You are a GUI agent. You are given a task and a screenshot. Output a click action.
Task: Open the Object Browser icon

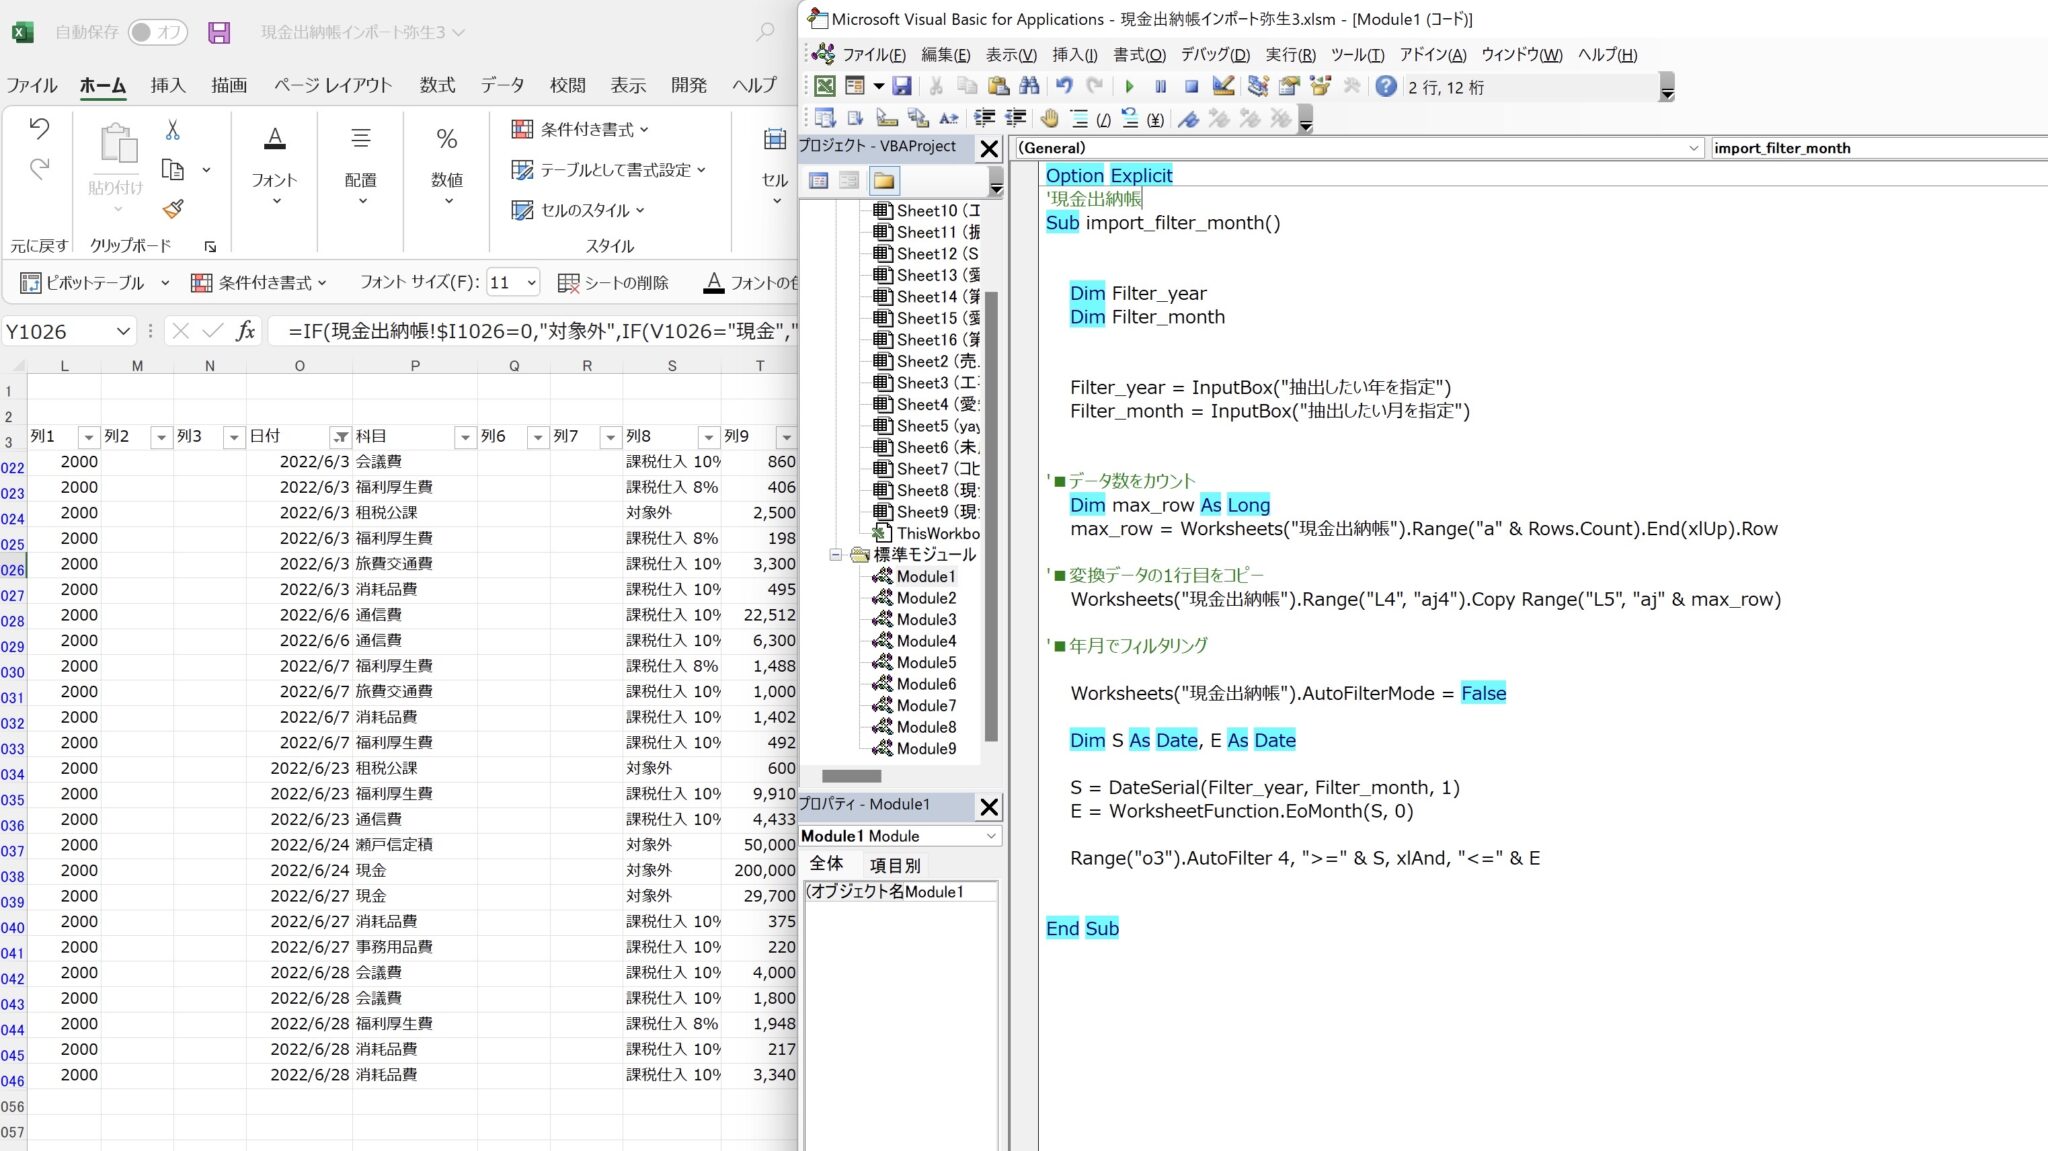point(1320,87)
